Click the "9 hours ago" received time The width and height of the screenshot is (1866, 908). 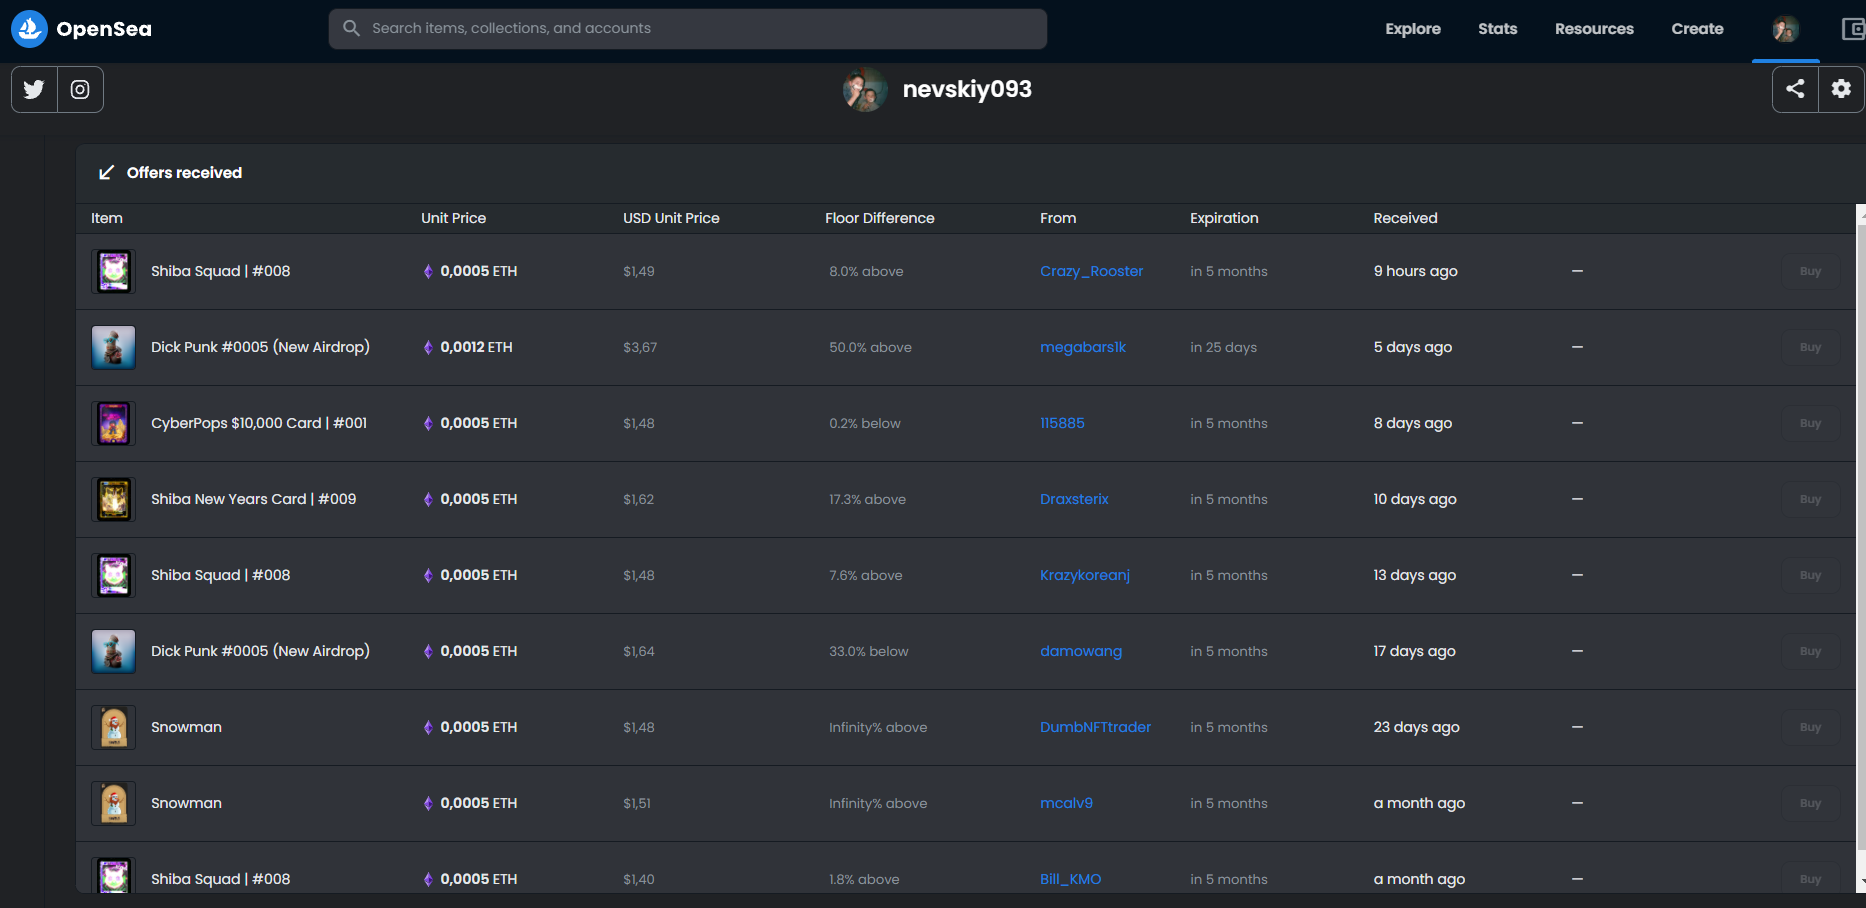(1415, 271)
